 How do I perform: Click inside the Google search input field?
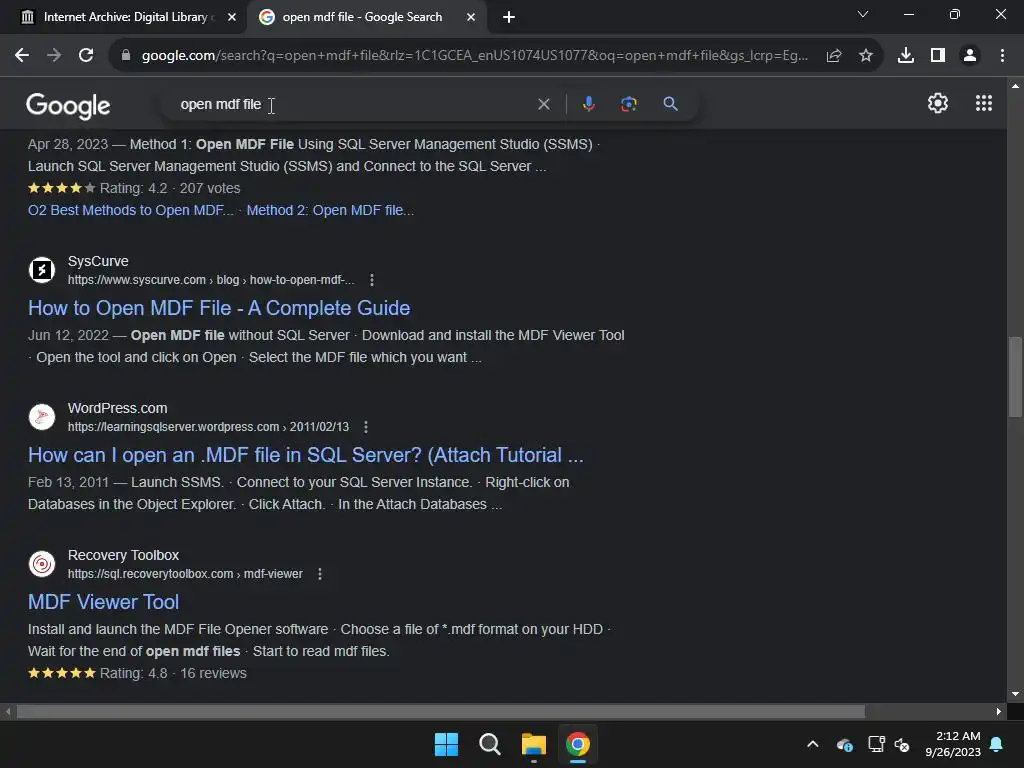353,104
